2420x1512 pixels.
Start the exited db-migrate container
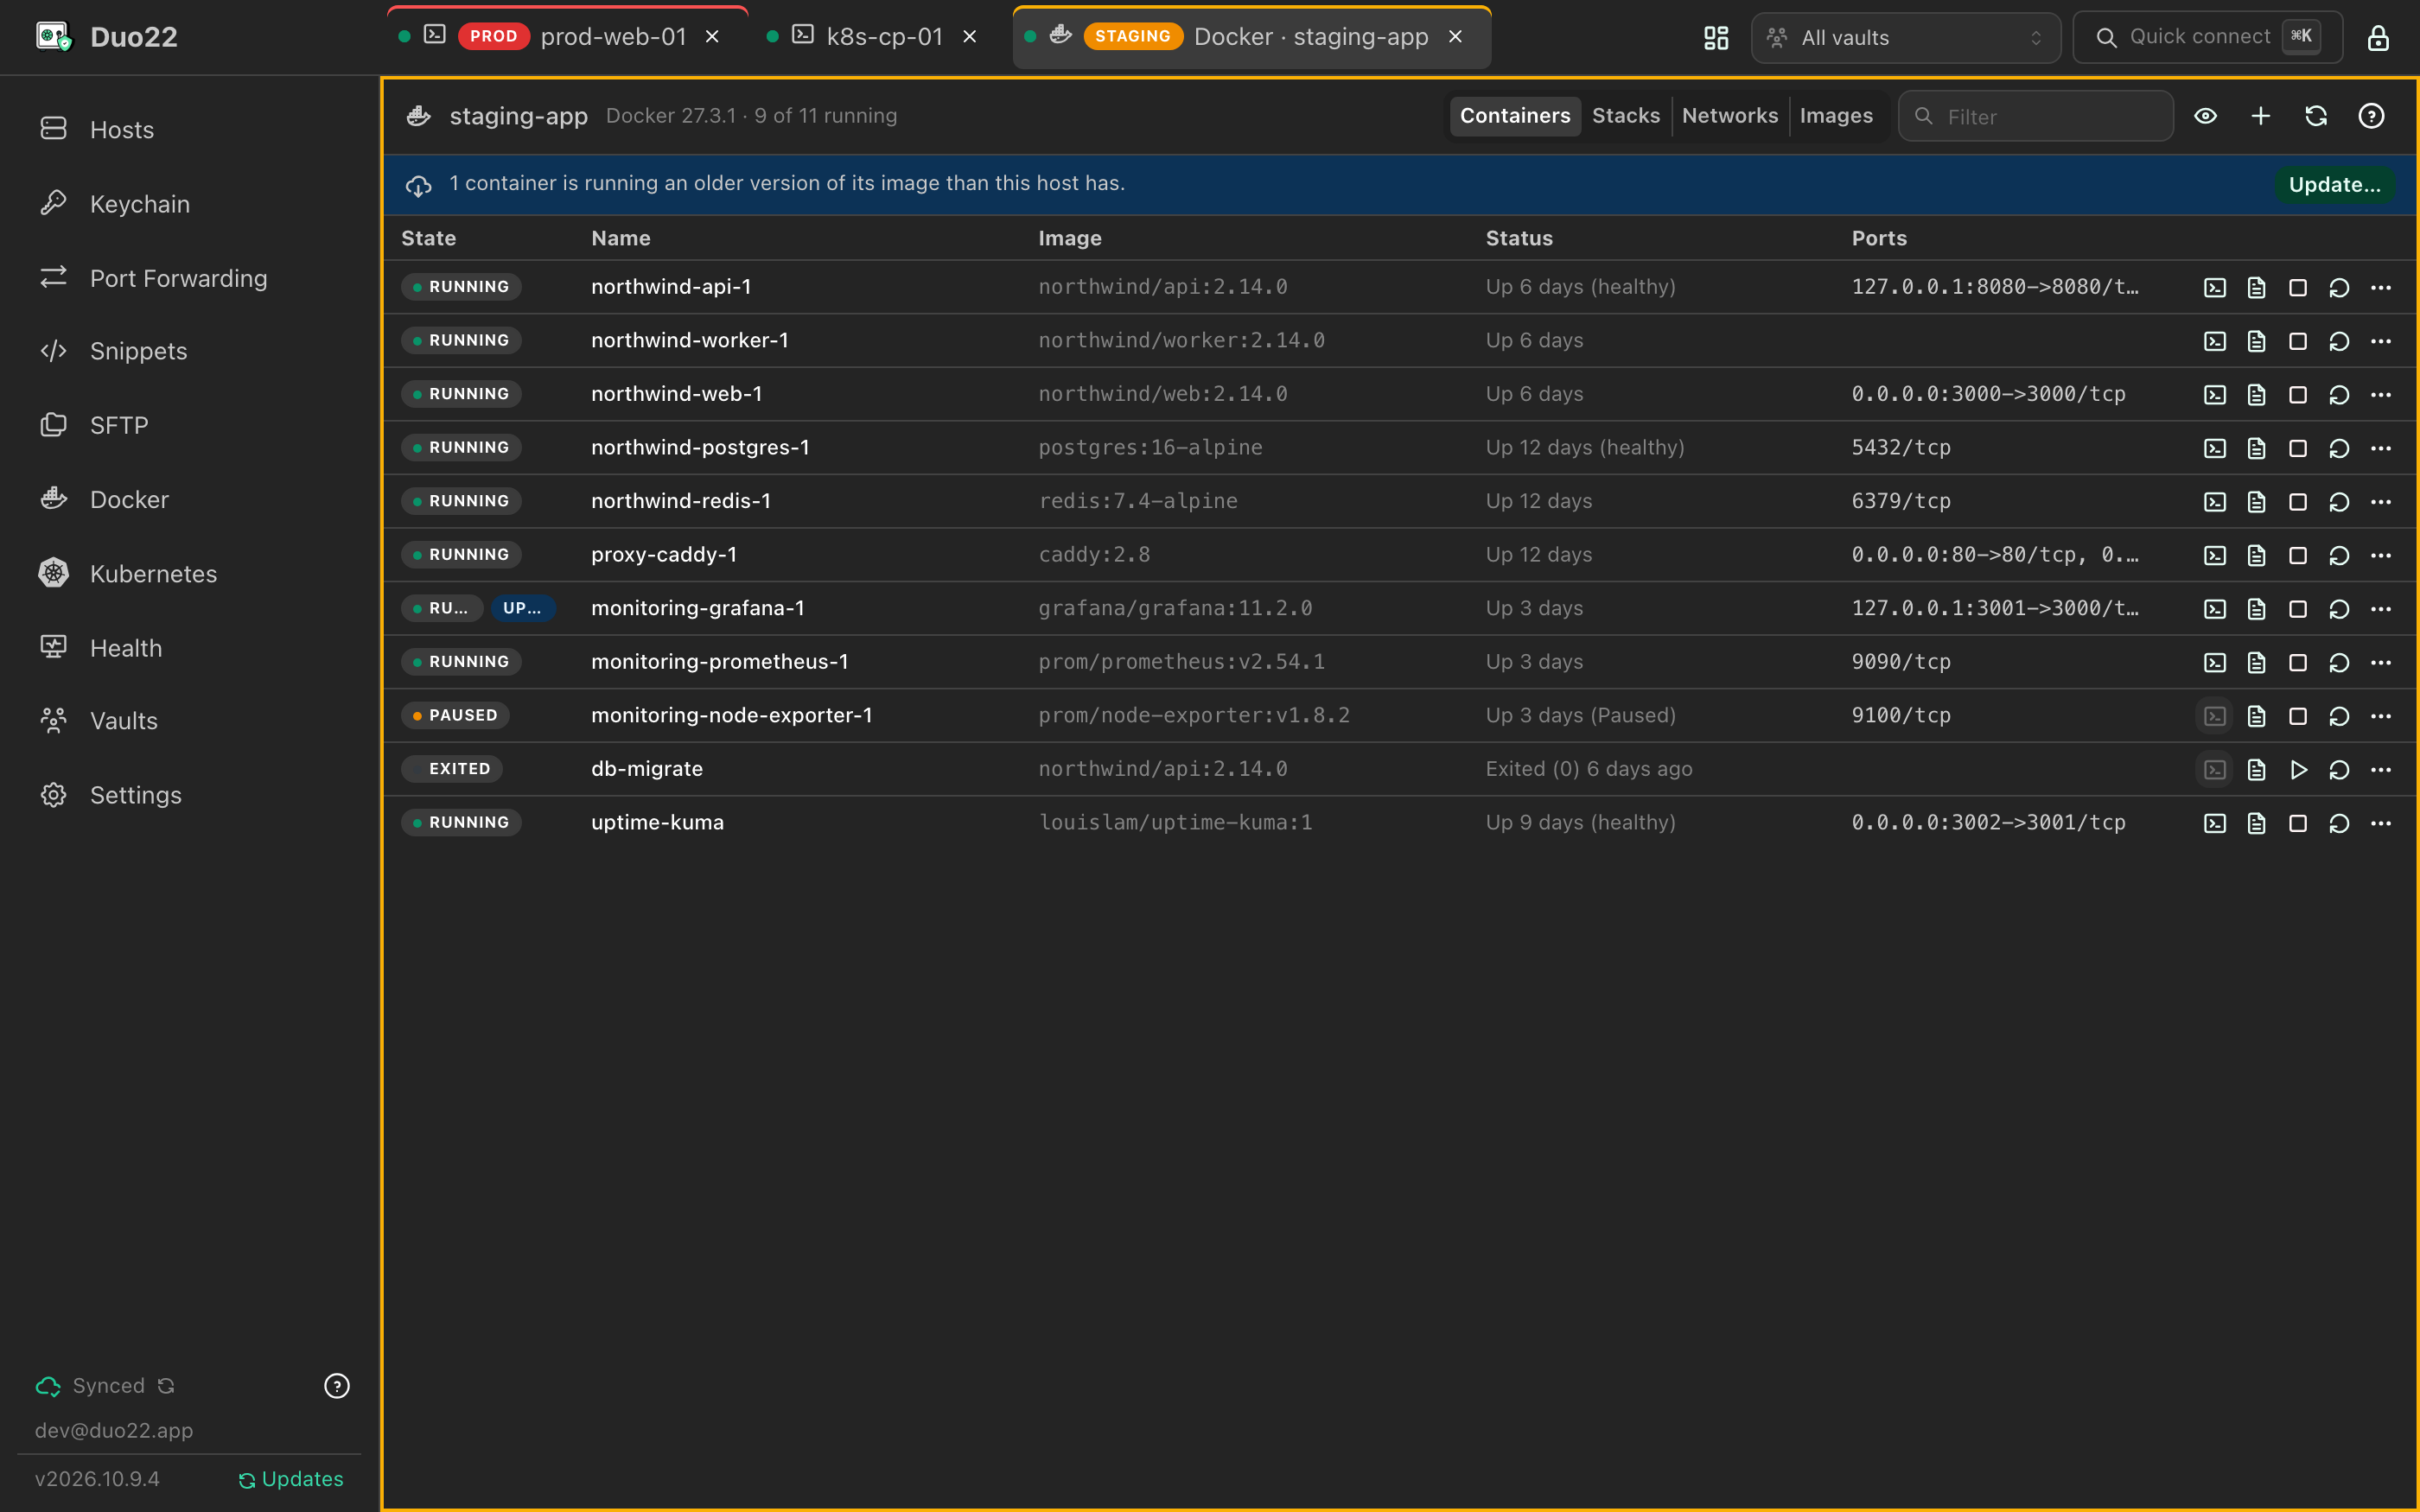2298,770
